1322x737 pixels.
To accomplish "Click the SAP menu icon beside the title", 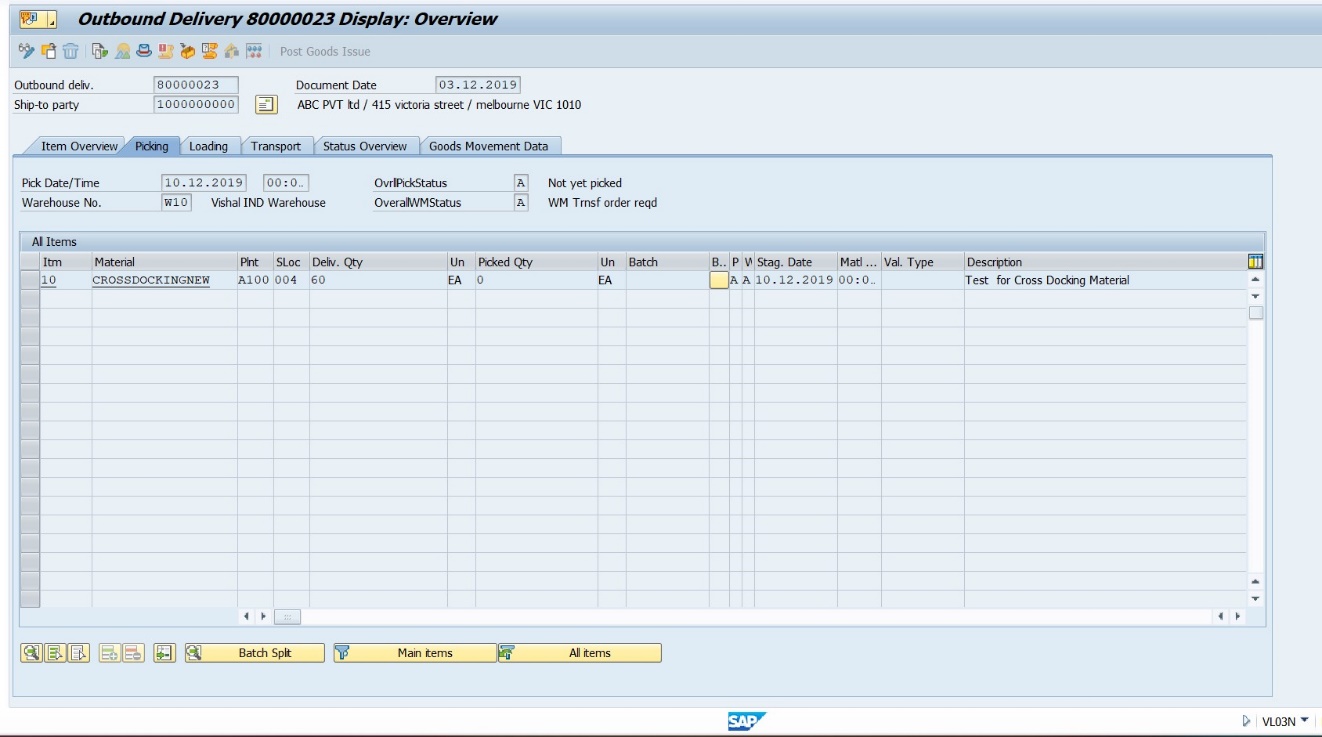I will pos(30,19).
